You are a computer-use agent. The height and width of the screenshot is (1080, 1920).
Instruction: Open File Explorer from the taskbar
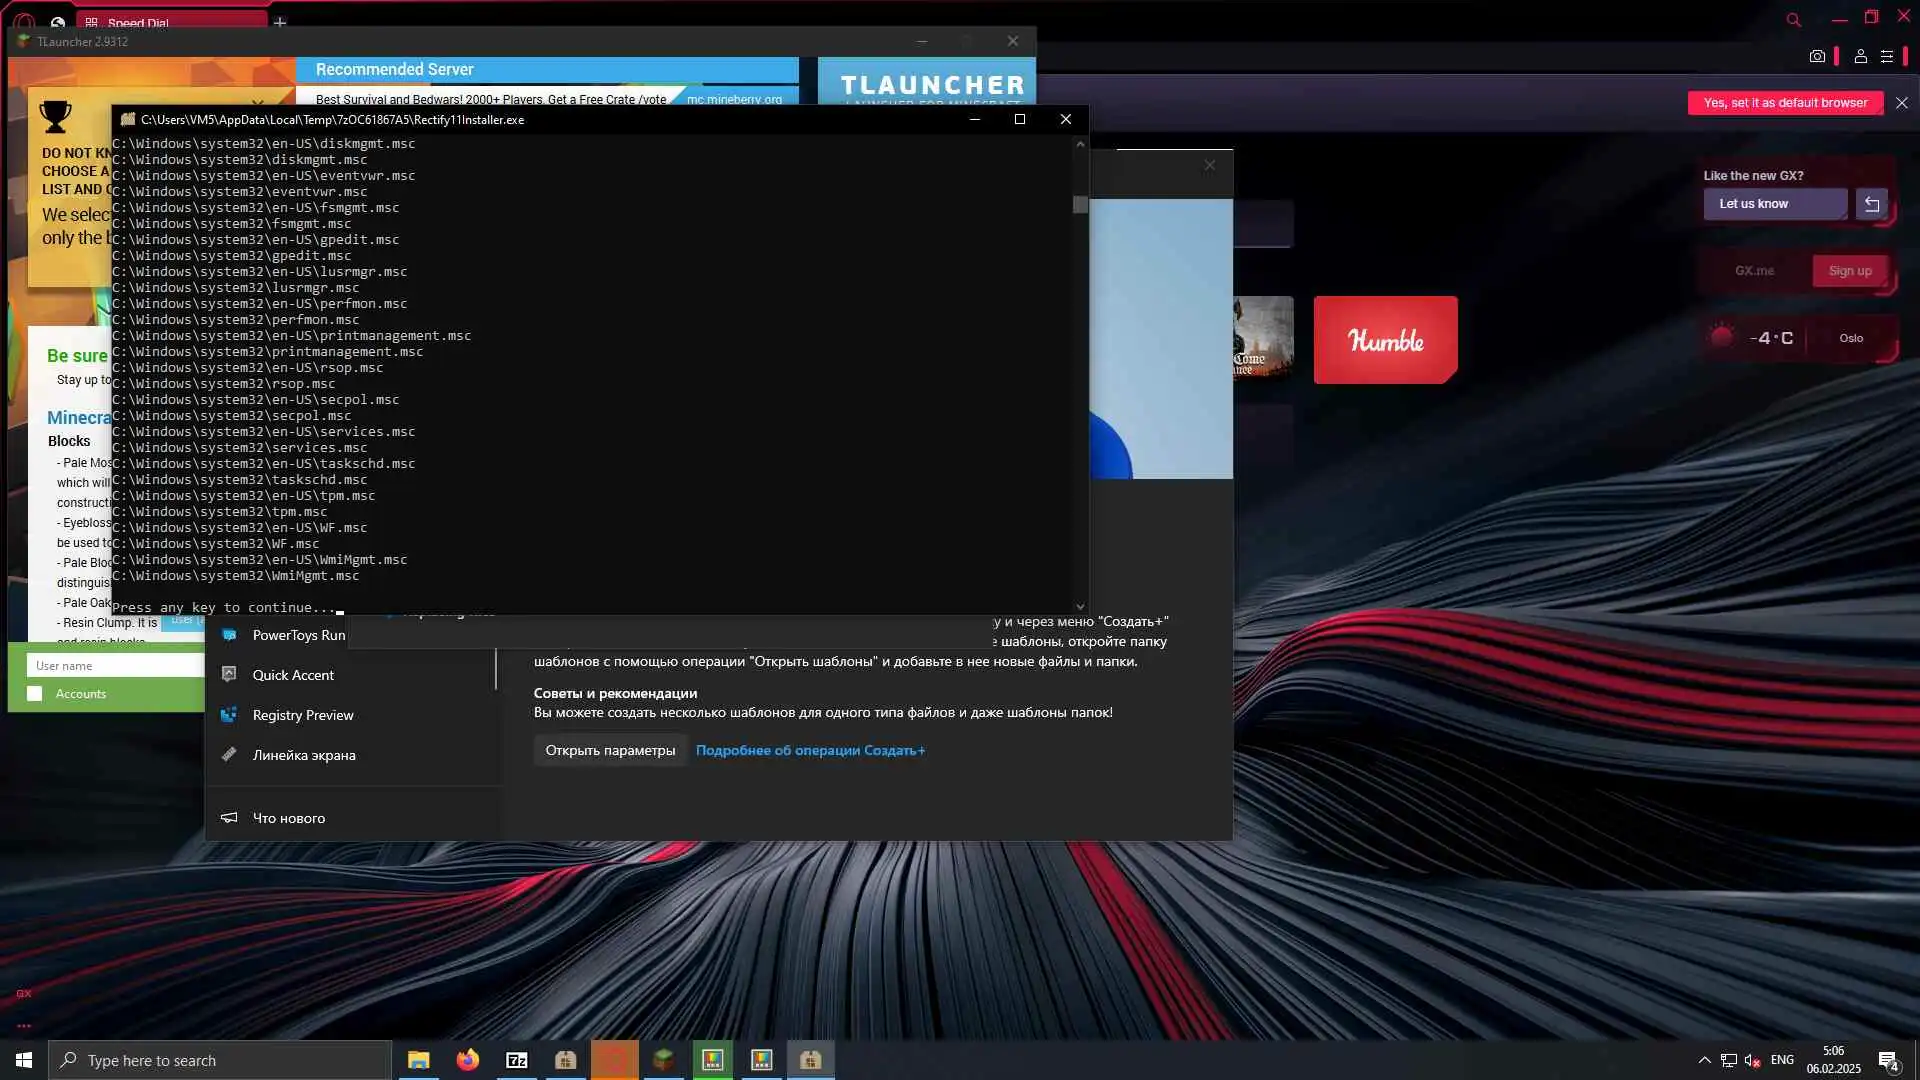pyautogui.click(x=418, y=1060)
